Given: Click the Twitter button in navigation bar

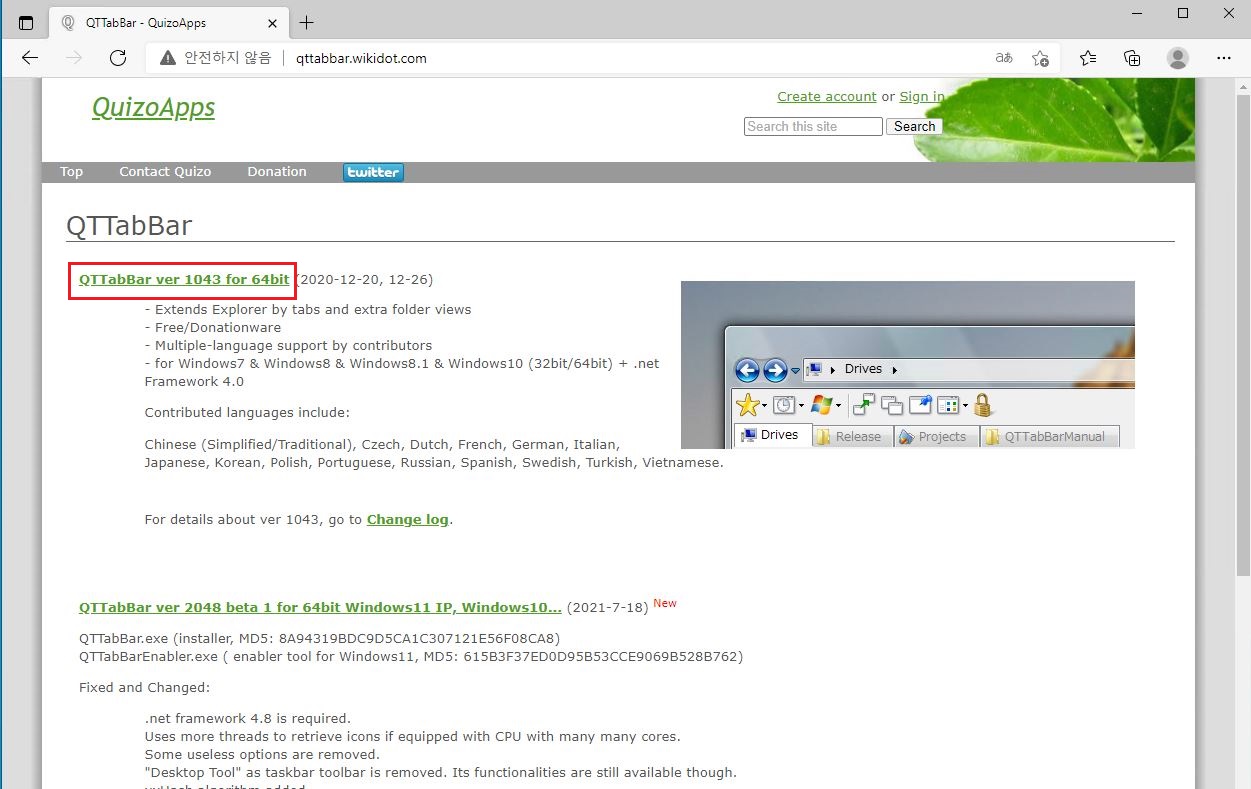Looking at the screenshot, I should 373,172.
